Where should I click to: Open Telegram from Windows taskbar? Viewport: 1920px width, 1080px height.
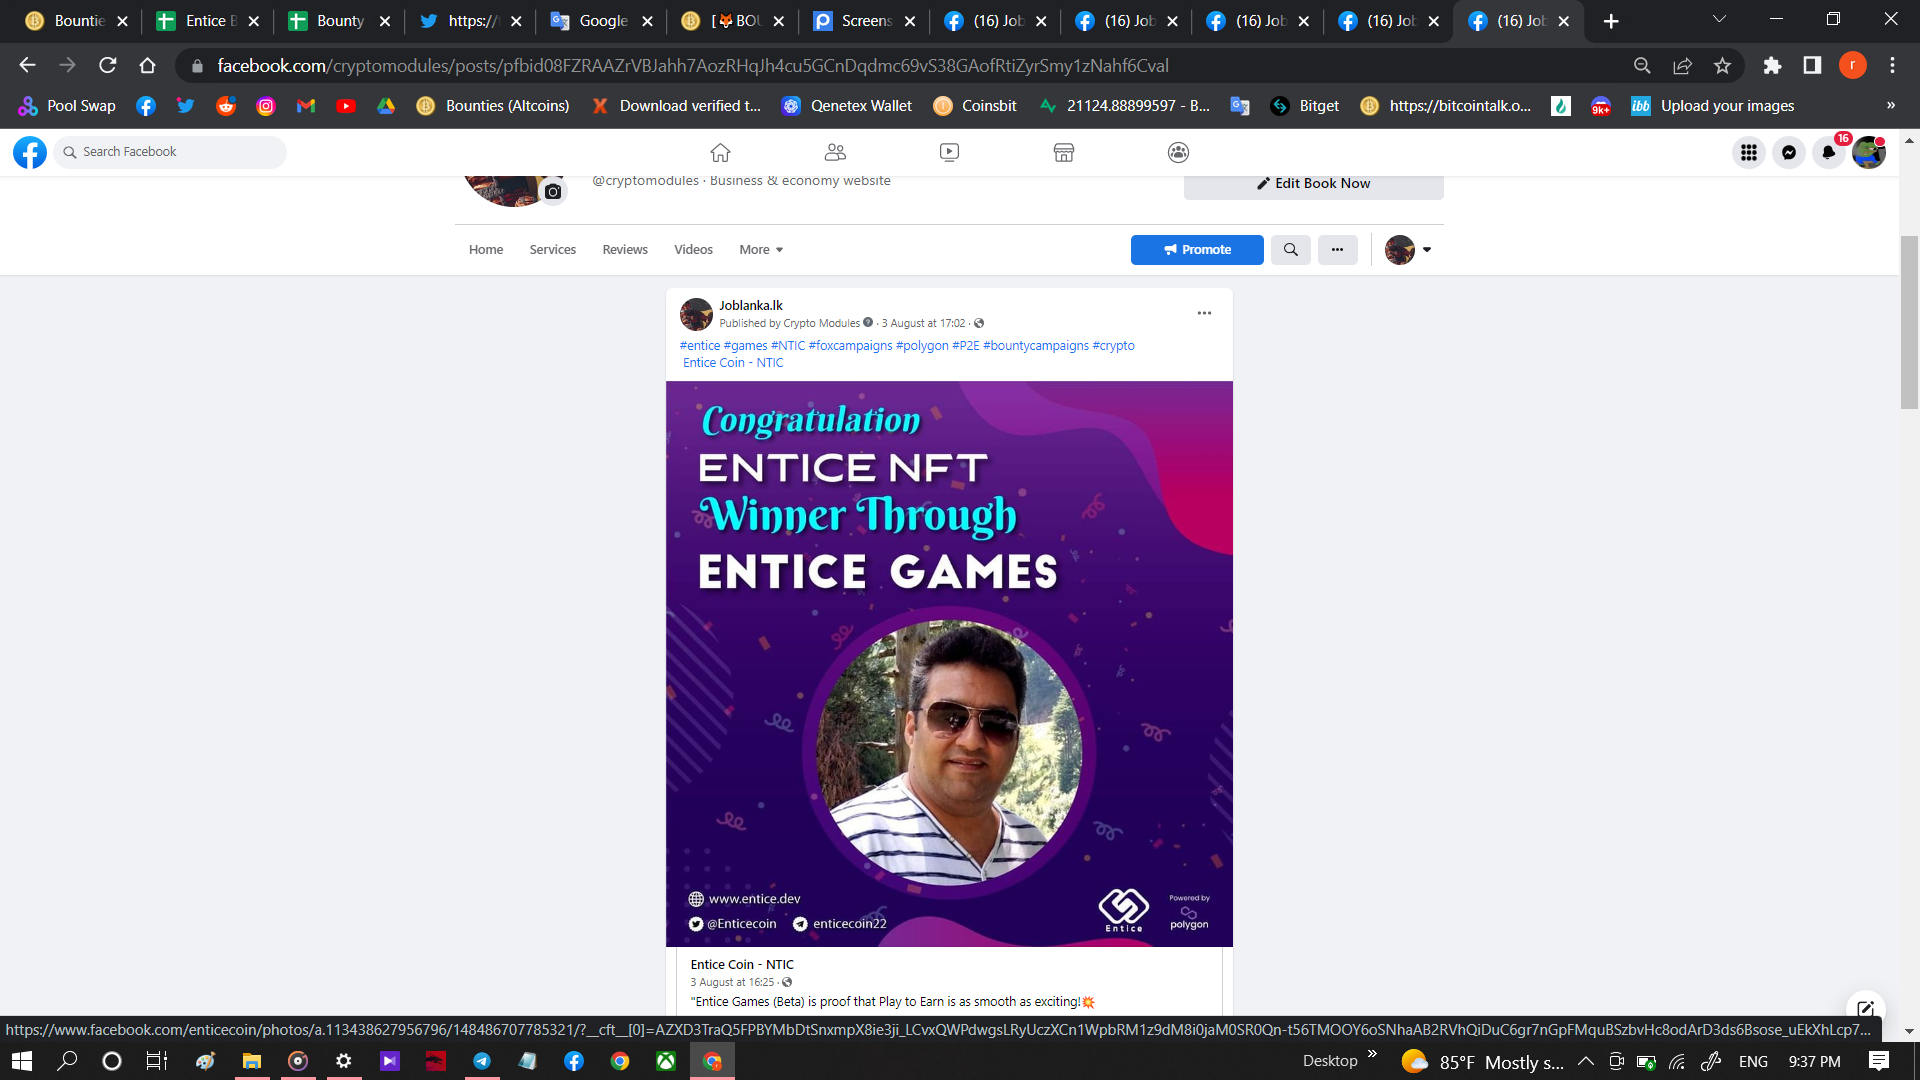(482, 1061)
